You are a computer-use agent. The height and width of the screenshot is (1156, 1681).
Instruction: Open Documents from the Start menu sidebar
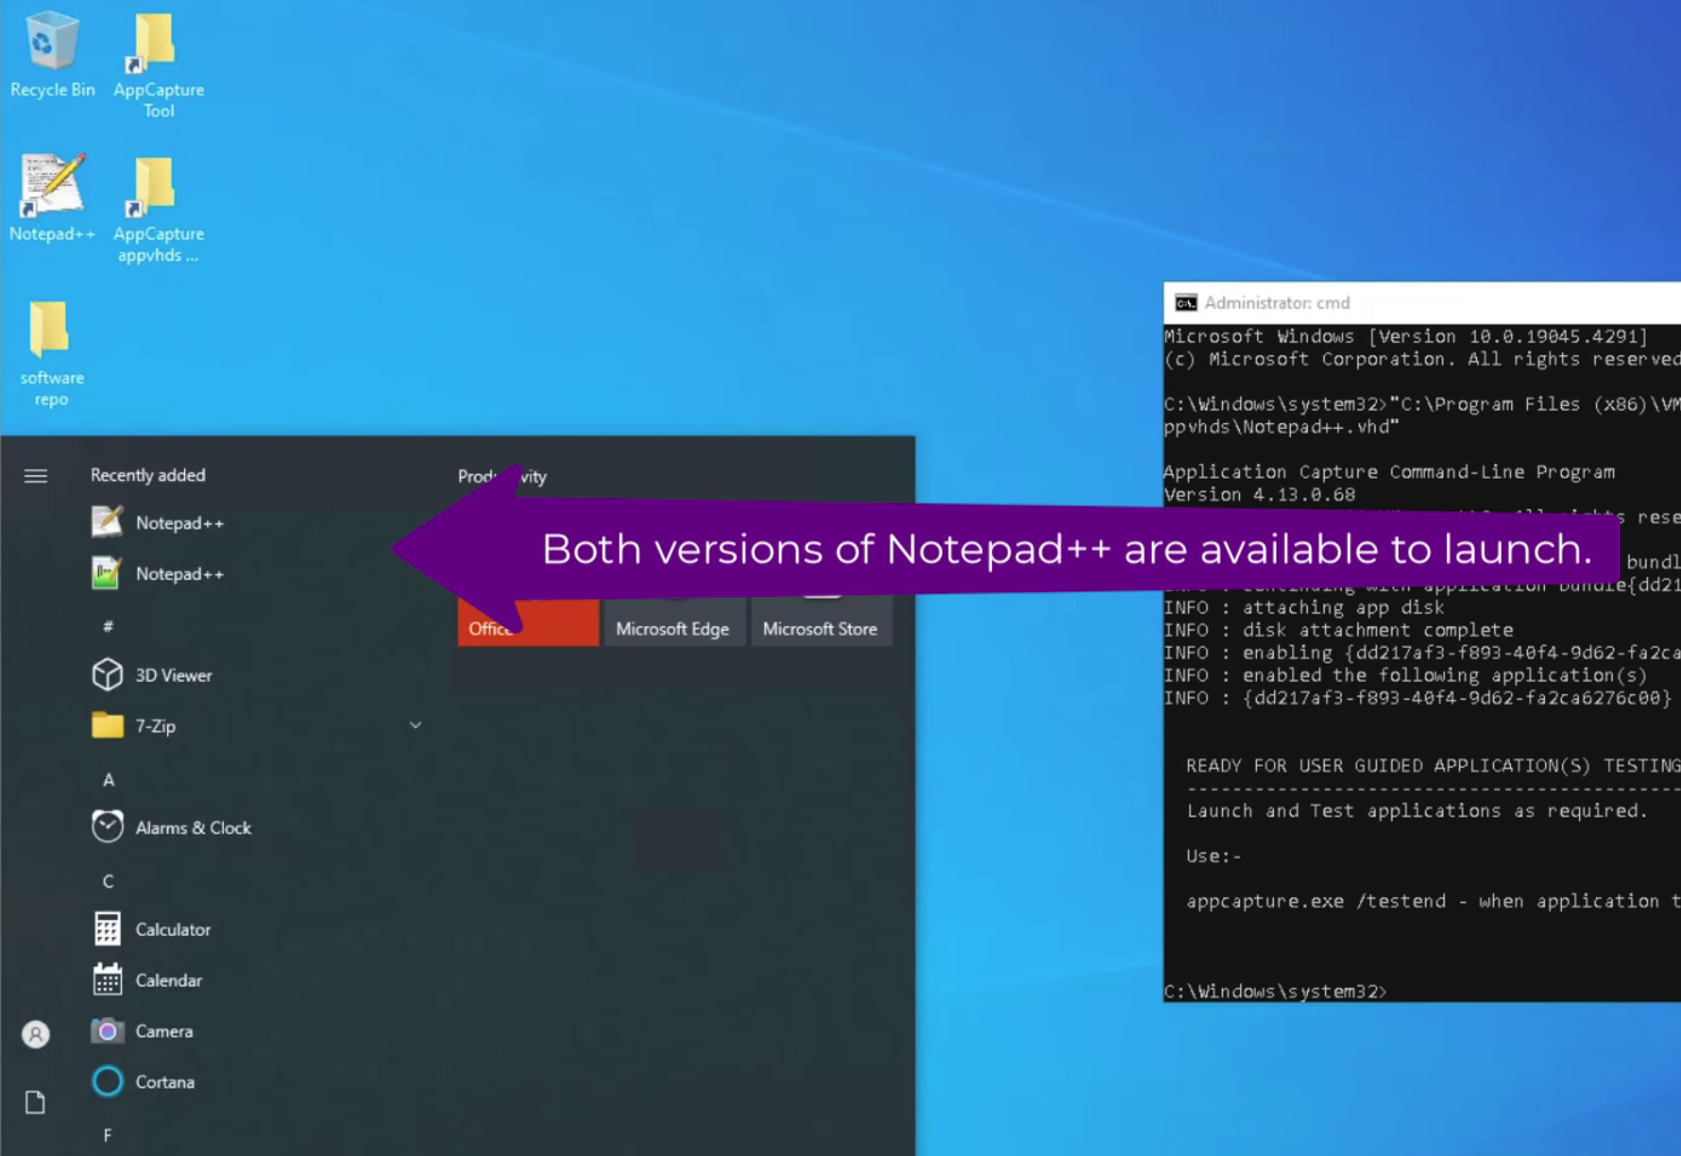(x=35, y=1102)
